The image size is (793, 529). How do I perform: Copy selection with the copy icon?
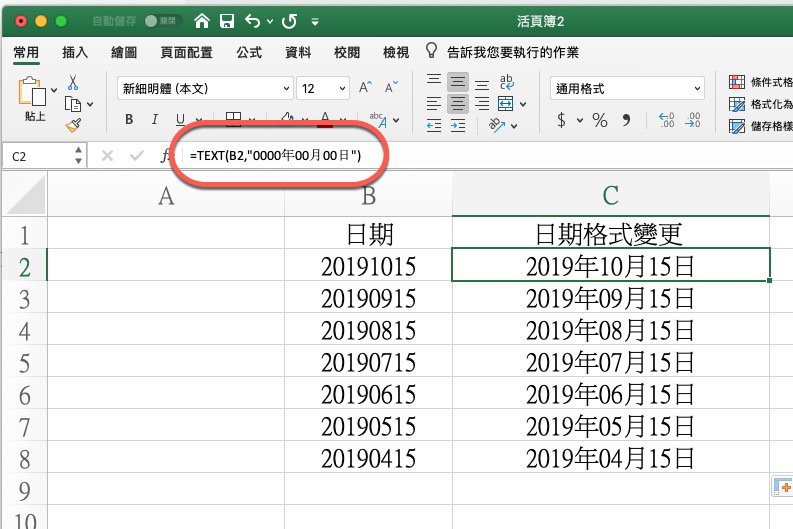point(73,104)
